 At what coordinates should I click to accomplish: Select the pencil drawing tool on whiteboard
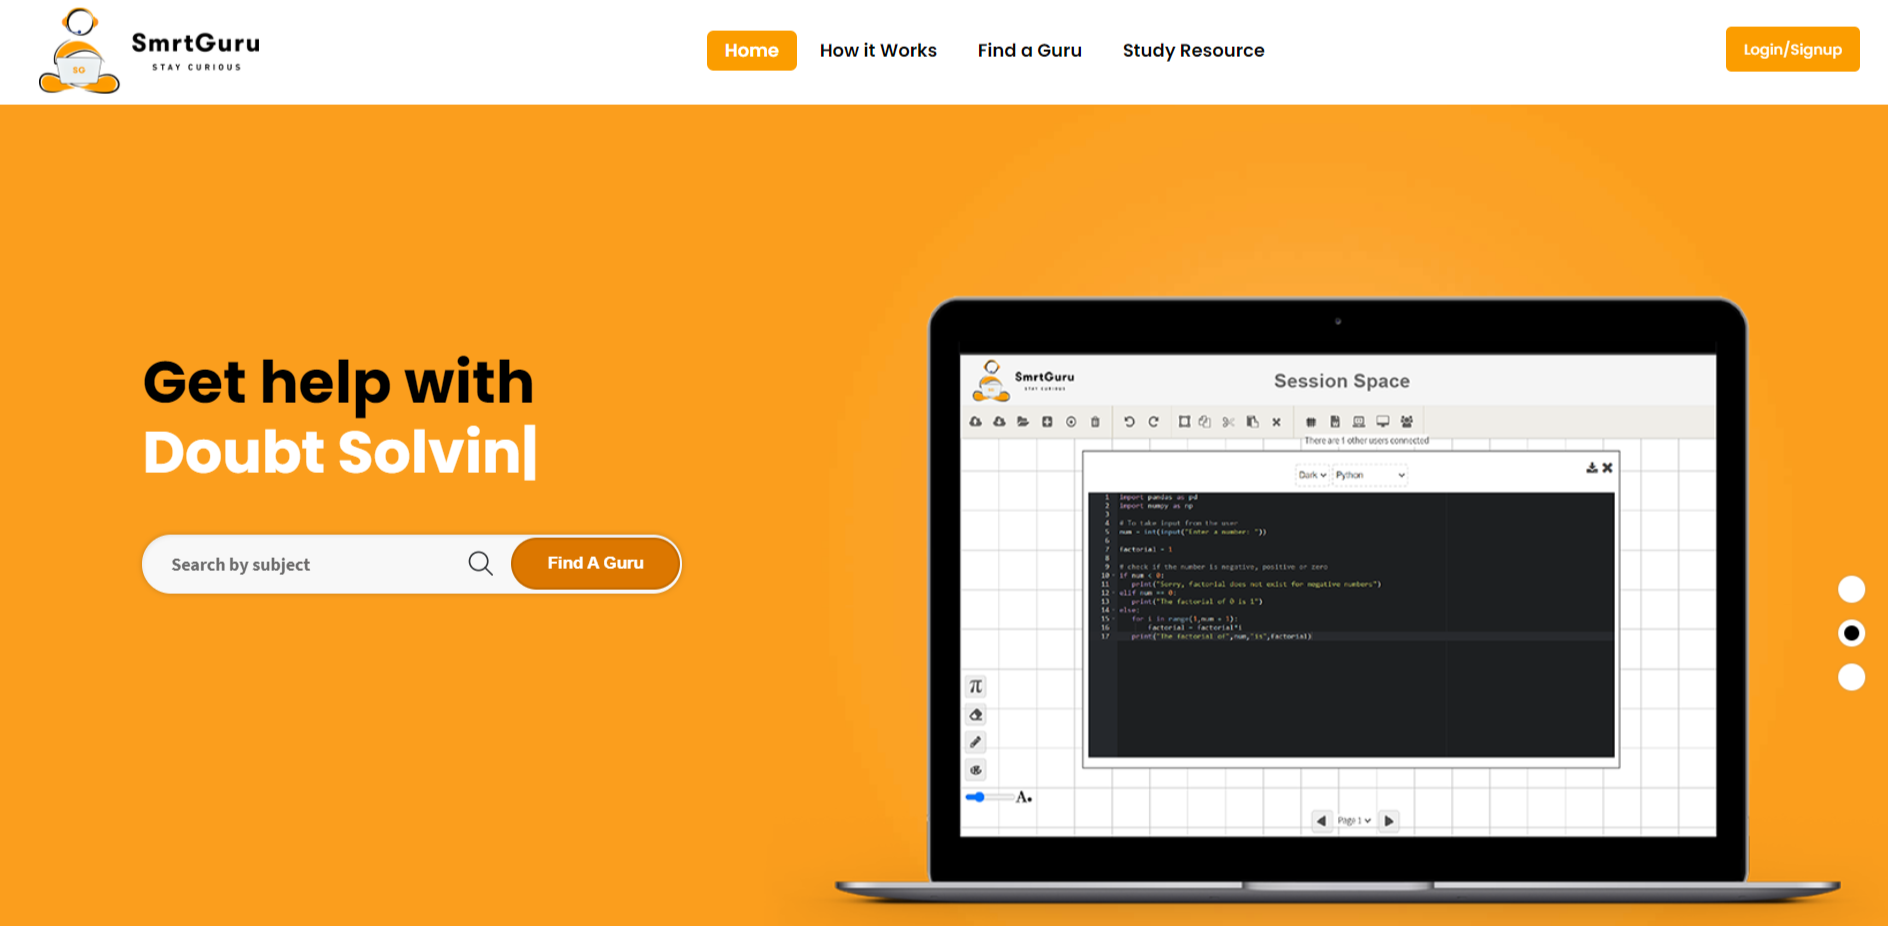[x=976, y=742]
